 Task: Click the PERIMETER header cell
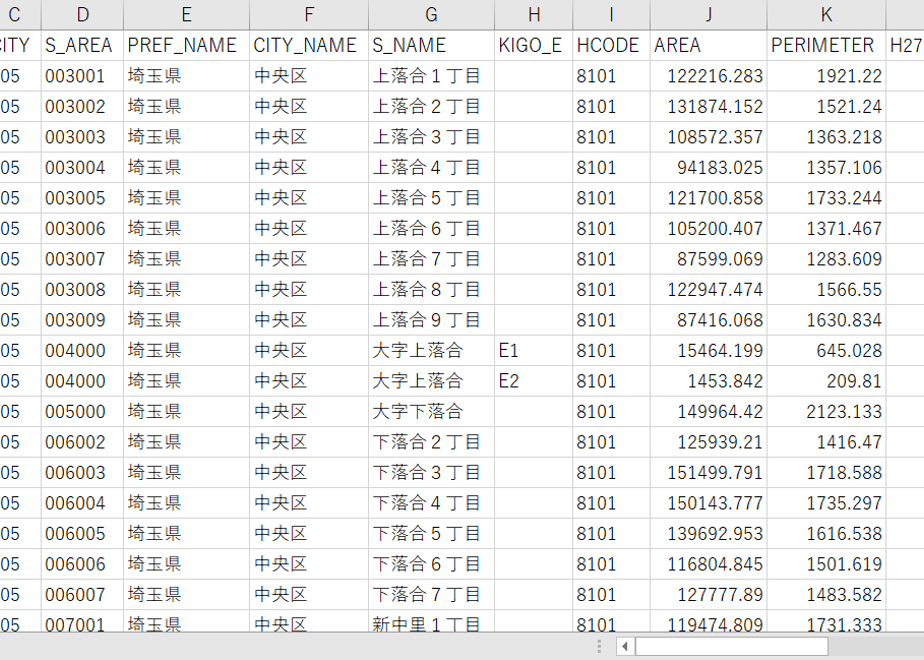pos(826,45)
